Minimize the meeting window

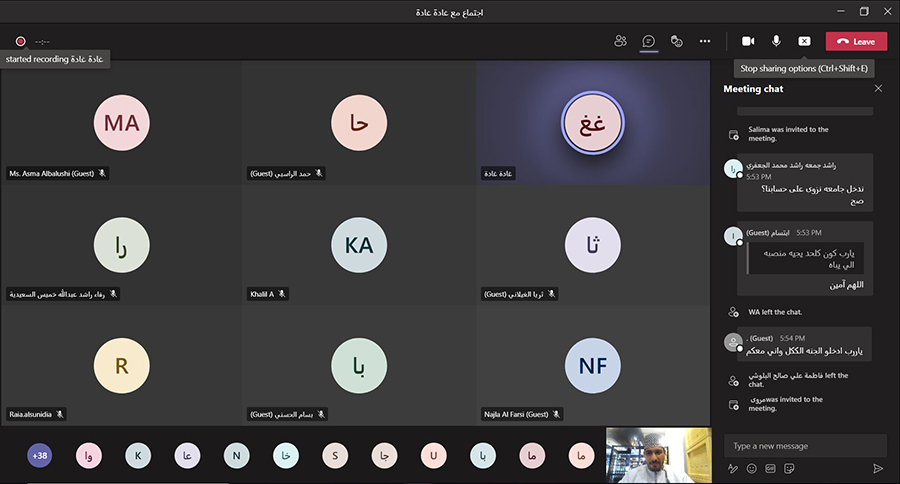tap(841, 11)
